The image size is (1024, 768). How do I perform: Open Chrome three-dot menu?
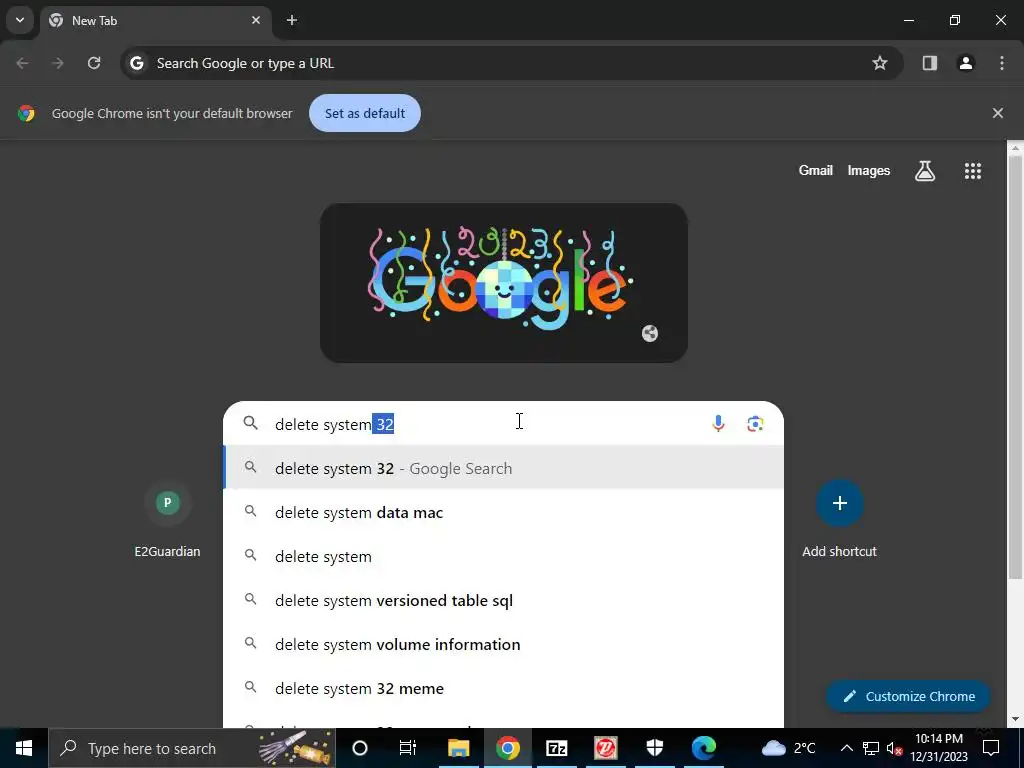point(1002,63)
